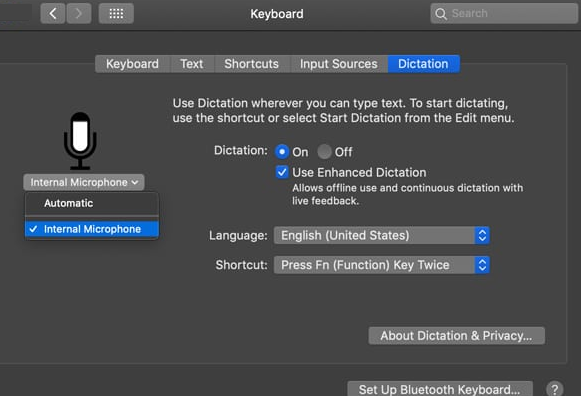
Task: Go back with the left arrow button
Action: pyautogui.click(x=53, y=14)
